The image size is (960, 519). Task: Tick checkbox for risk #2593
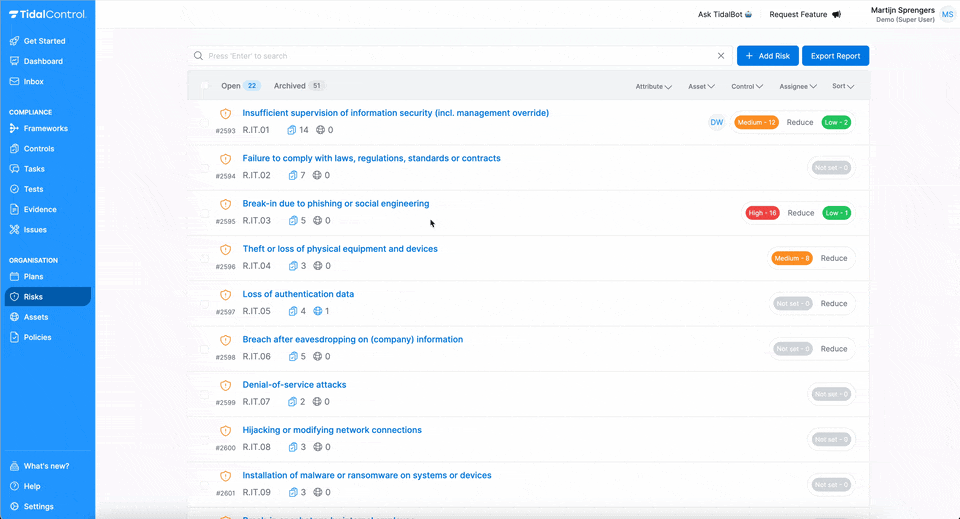click(x=204, y=122)
